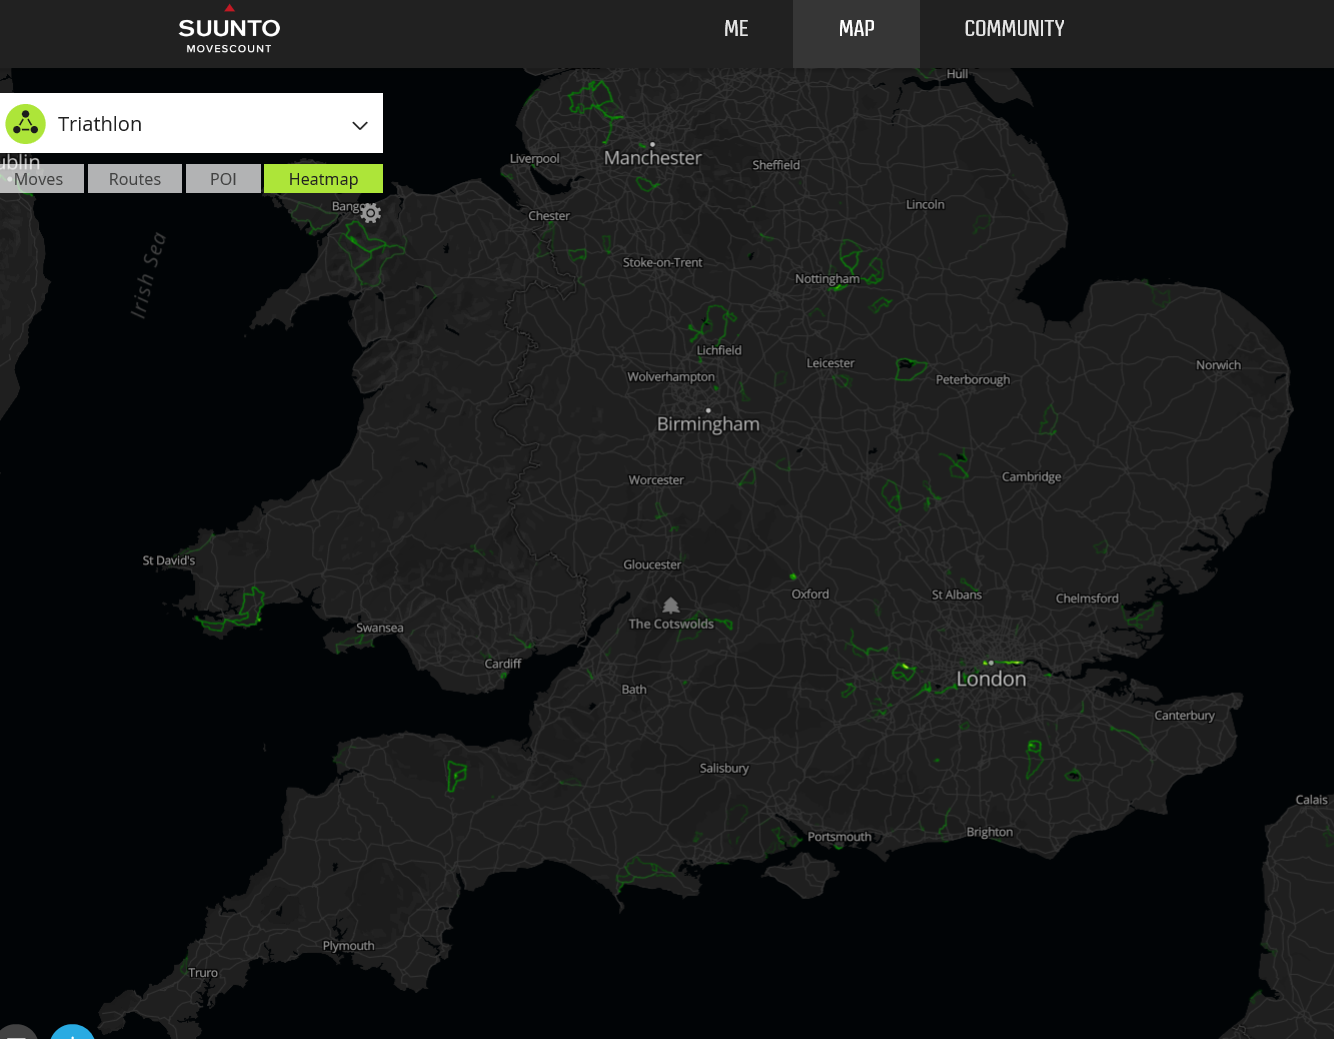Click the Manchester label on the map
This screenshot has height=1039, width=1334.
[x=653, y=158]
